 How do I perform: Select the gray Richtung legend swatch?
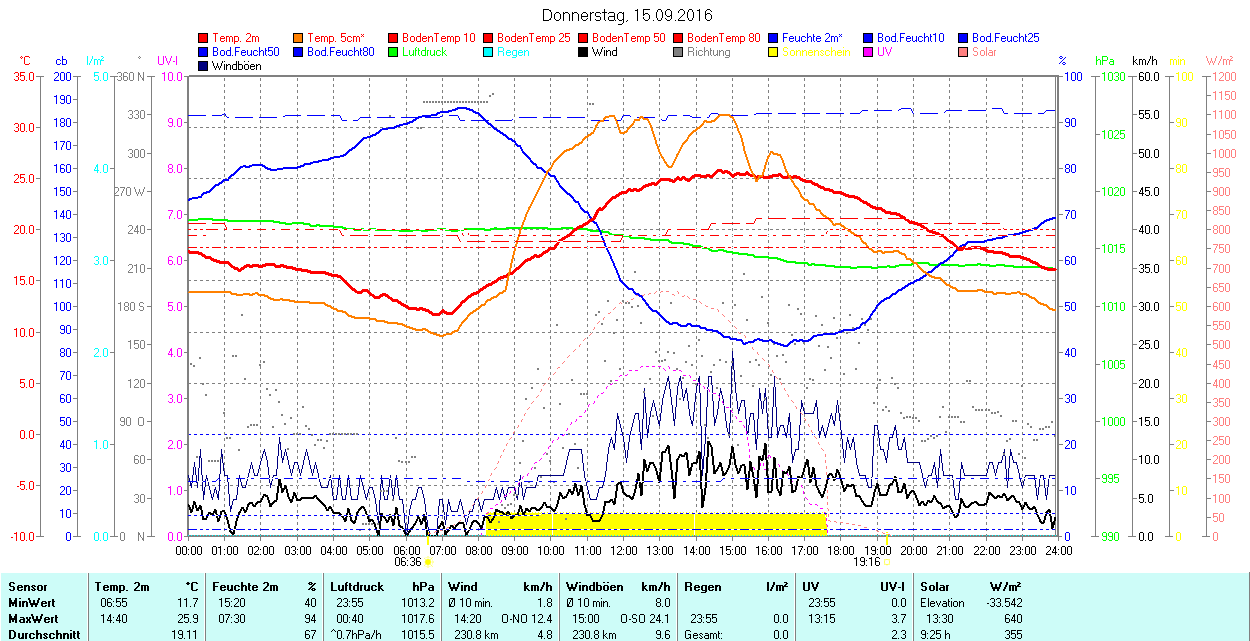click(678, 52)
